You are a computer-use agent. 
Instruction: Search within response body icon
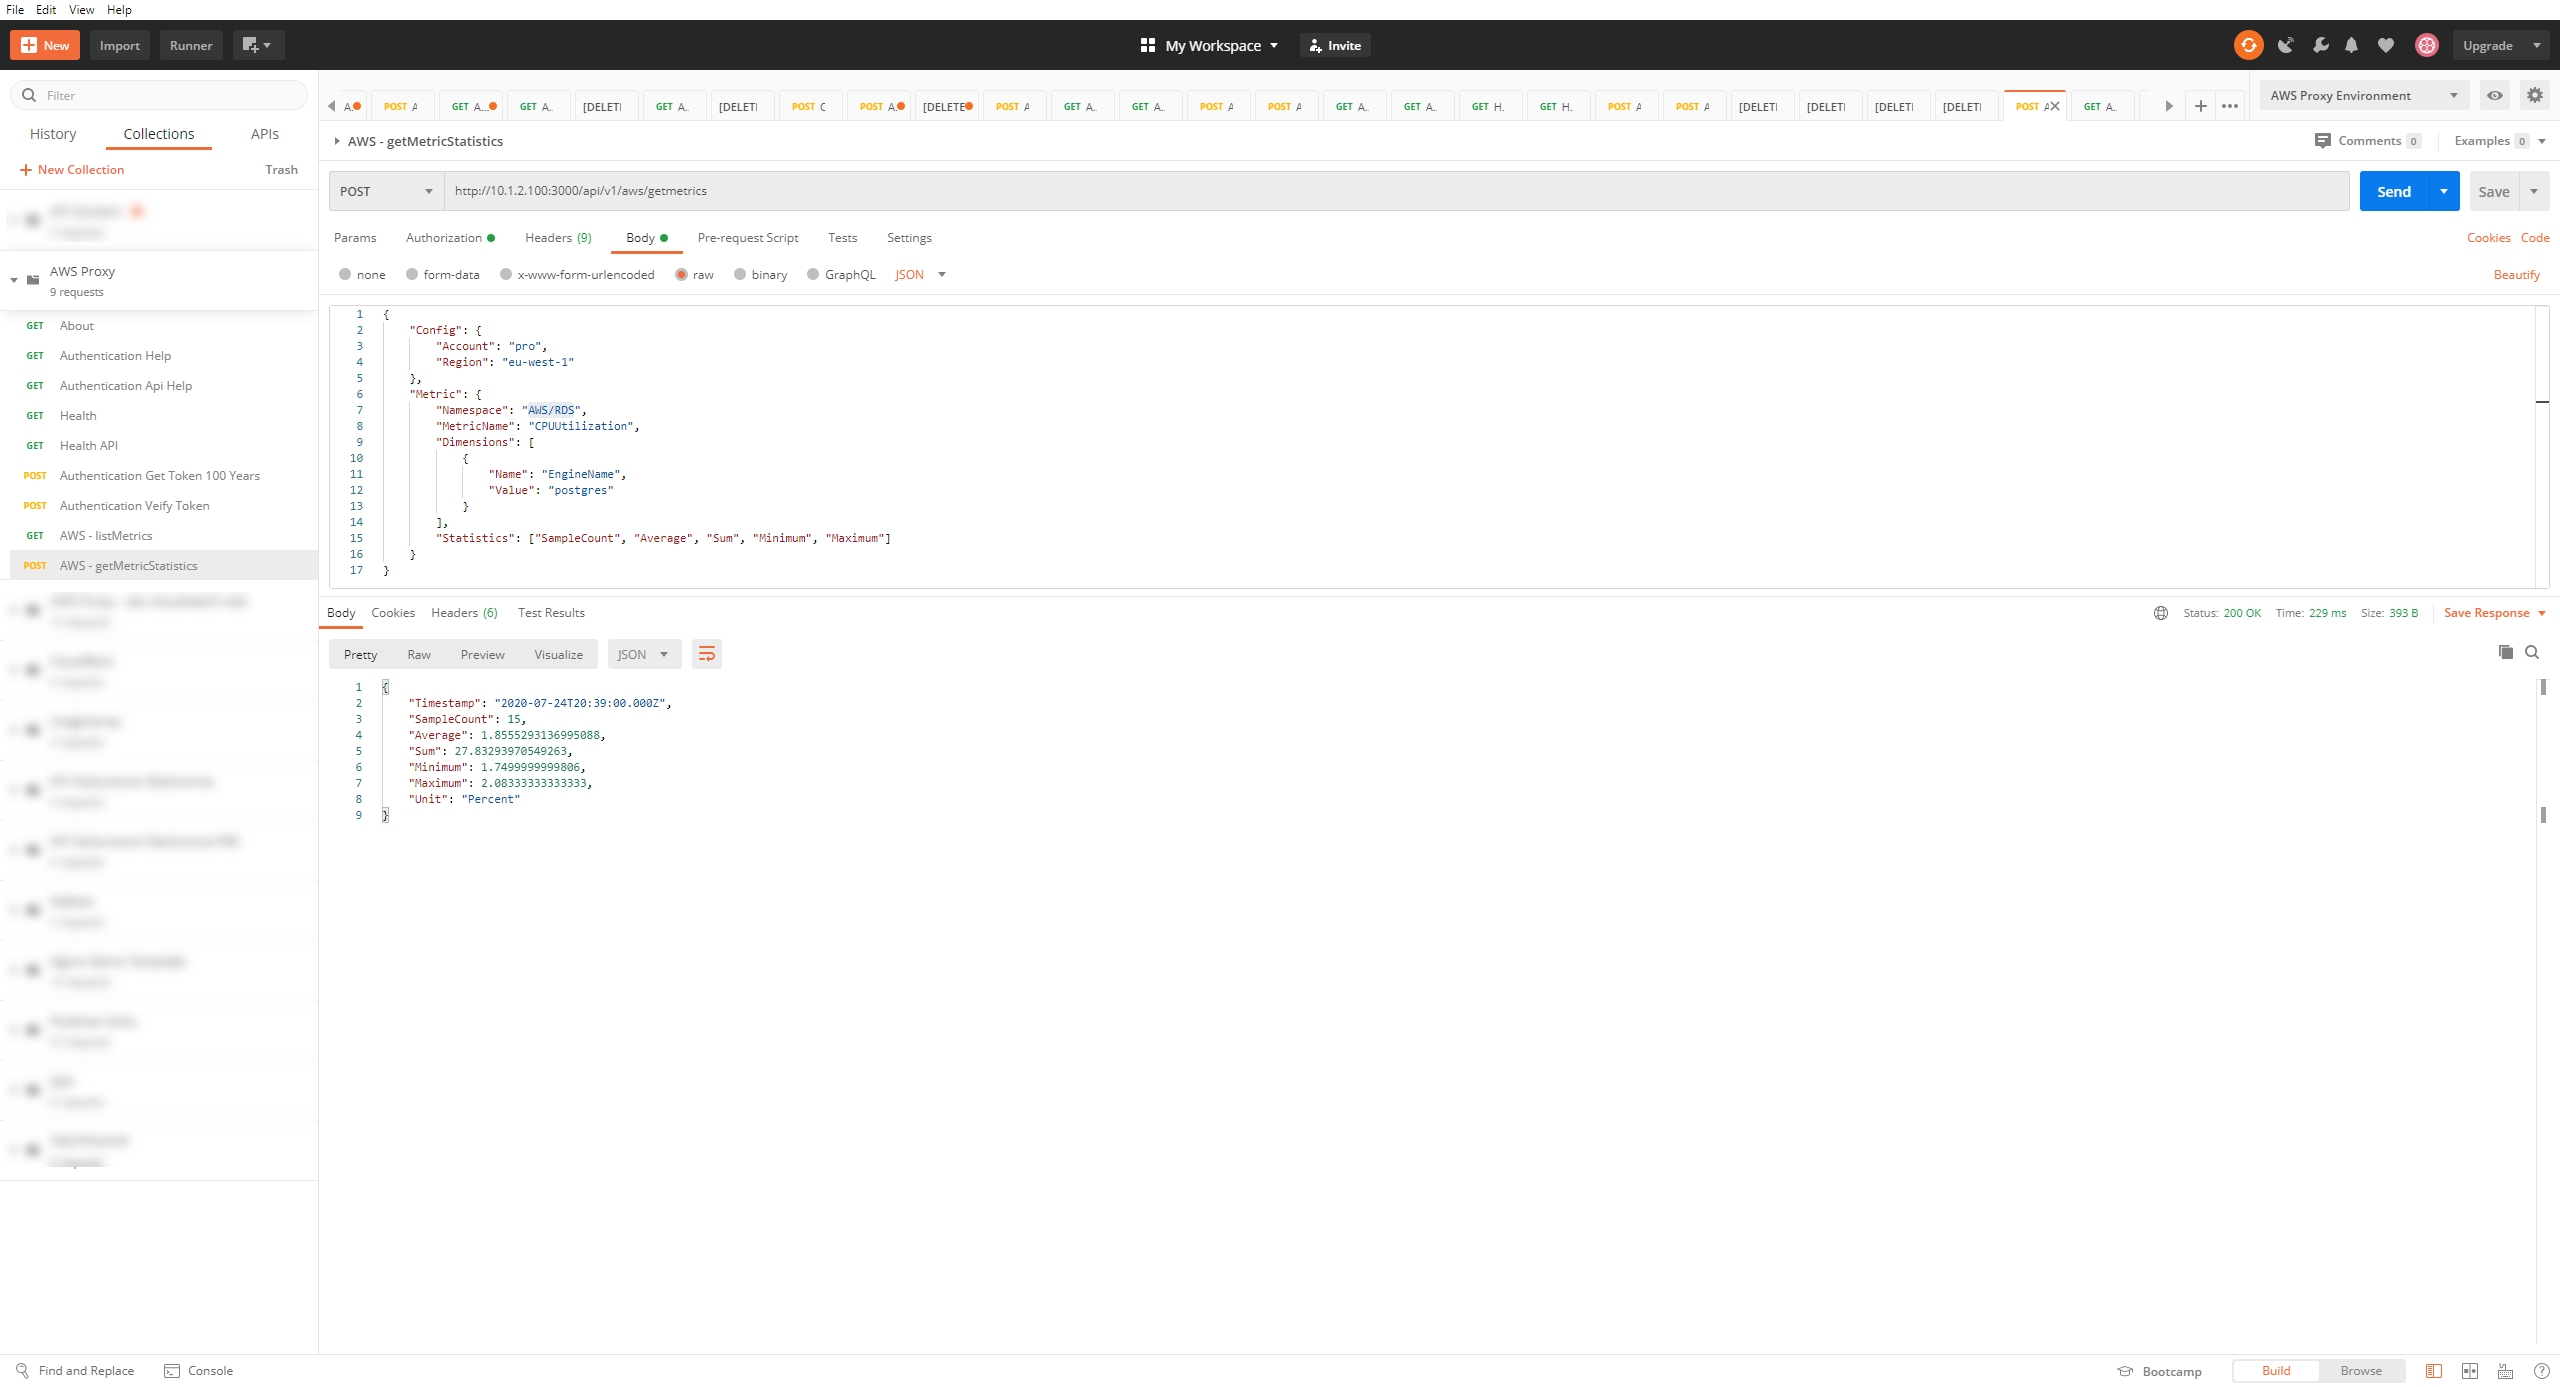(2532, 652)
